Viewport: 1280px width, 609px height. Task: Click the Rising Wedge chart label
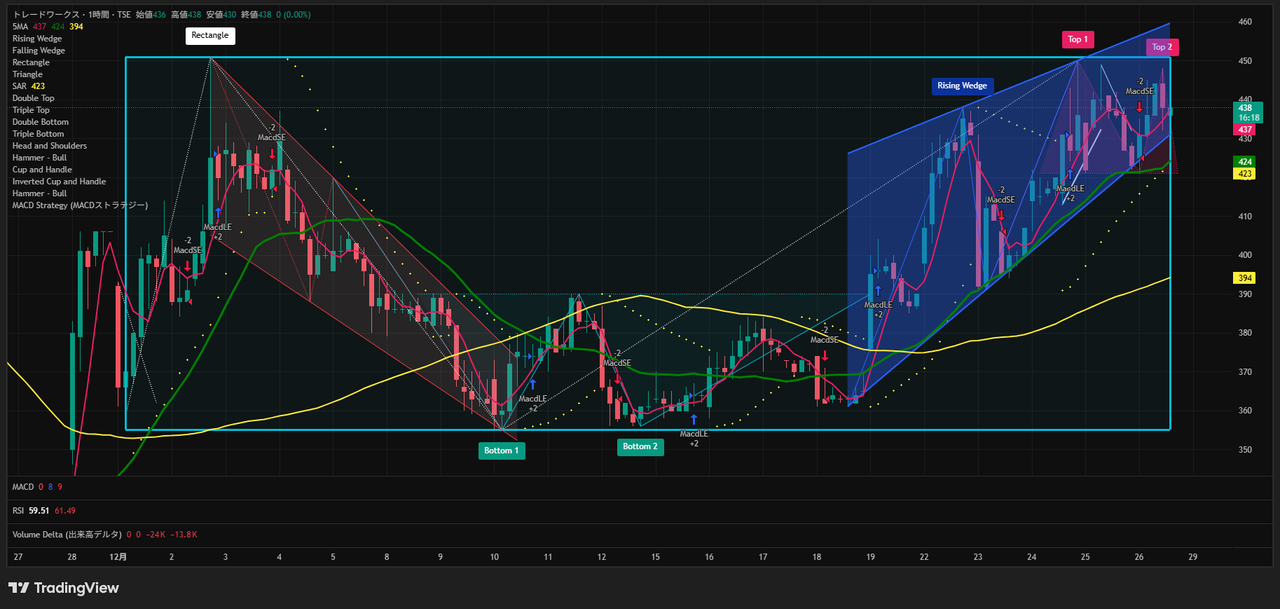point(962,86)
